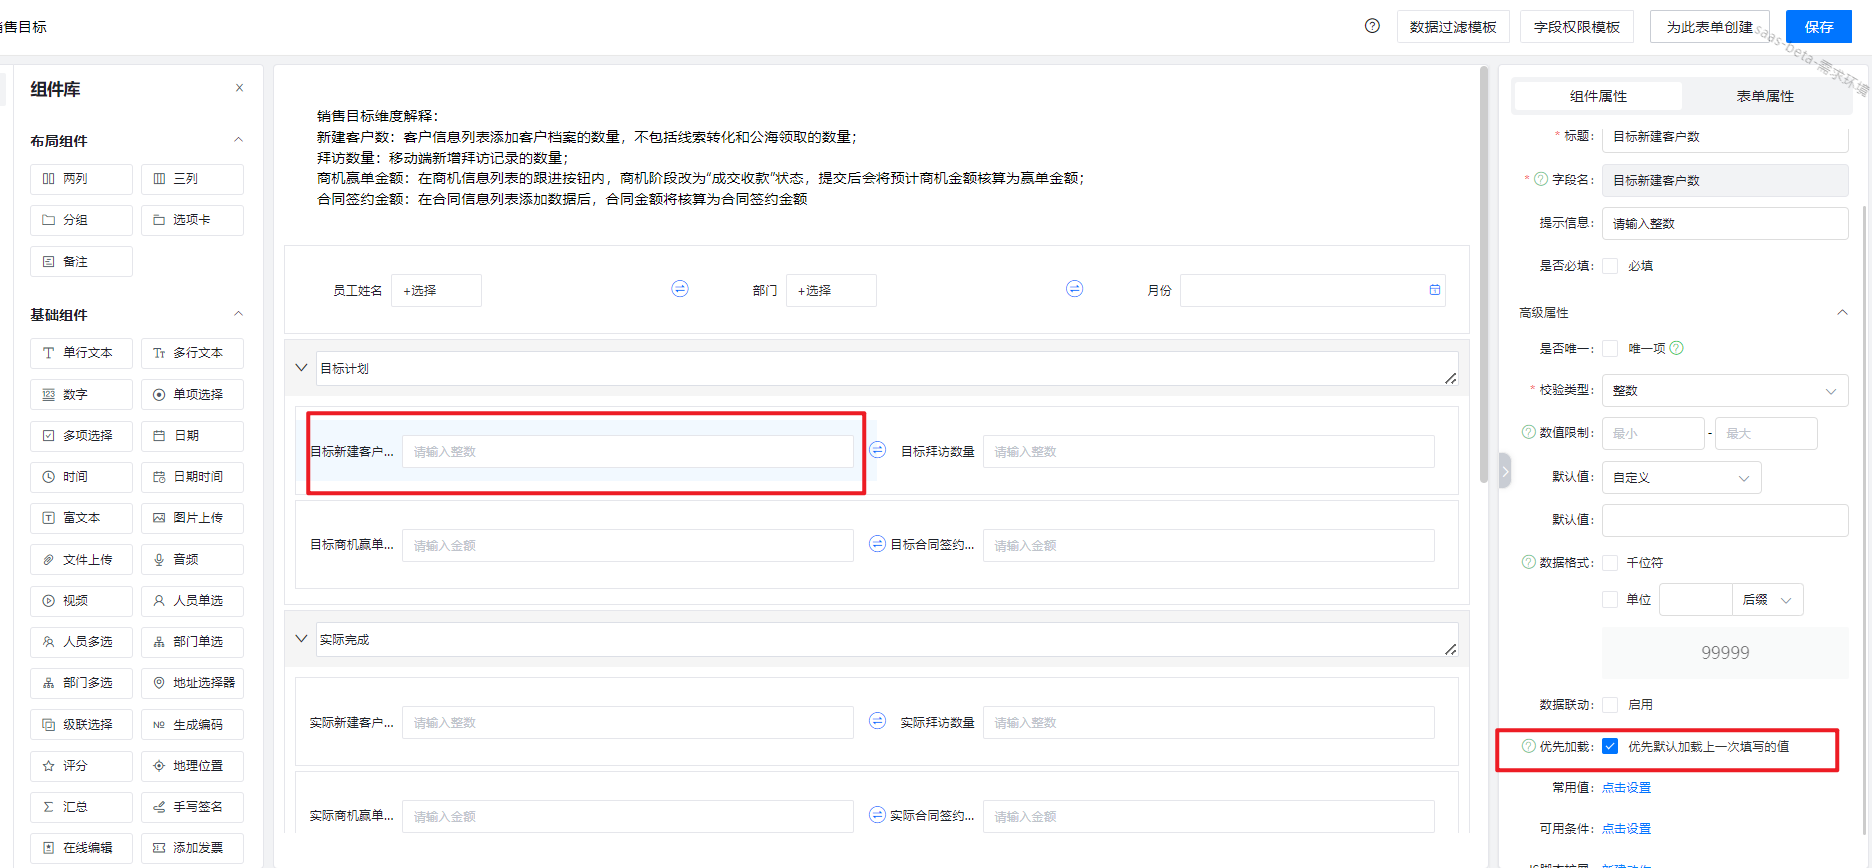This screenshot has height=868, width=1872.
Task: Add the 数字 number component
Action: [81, 395]
